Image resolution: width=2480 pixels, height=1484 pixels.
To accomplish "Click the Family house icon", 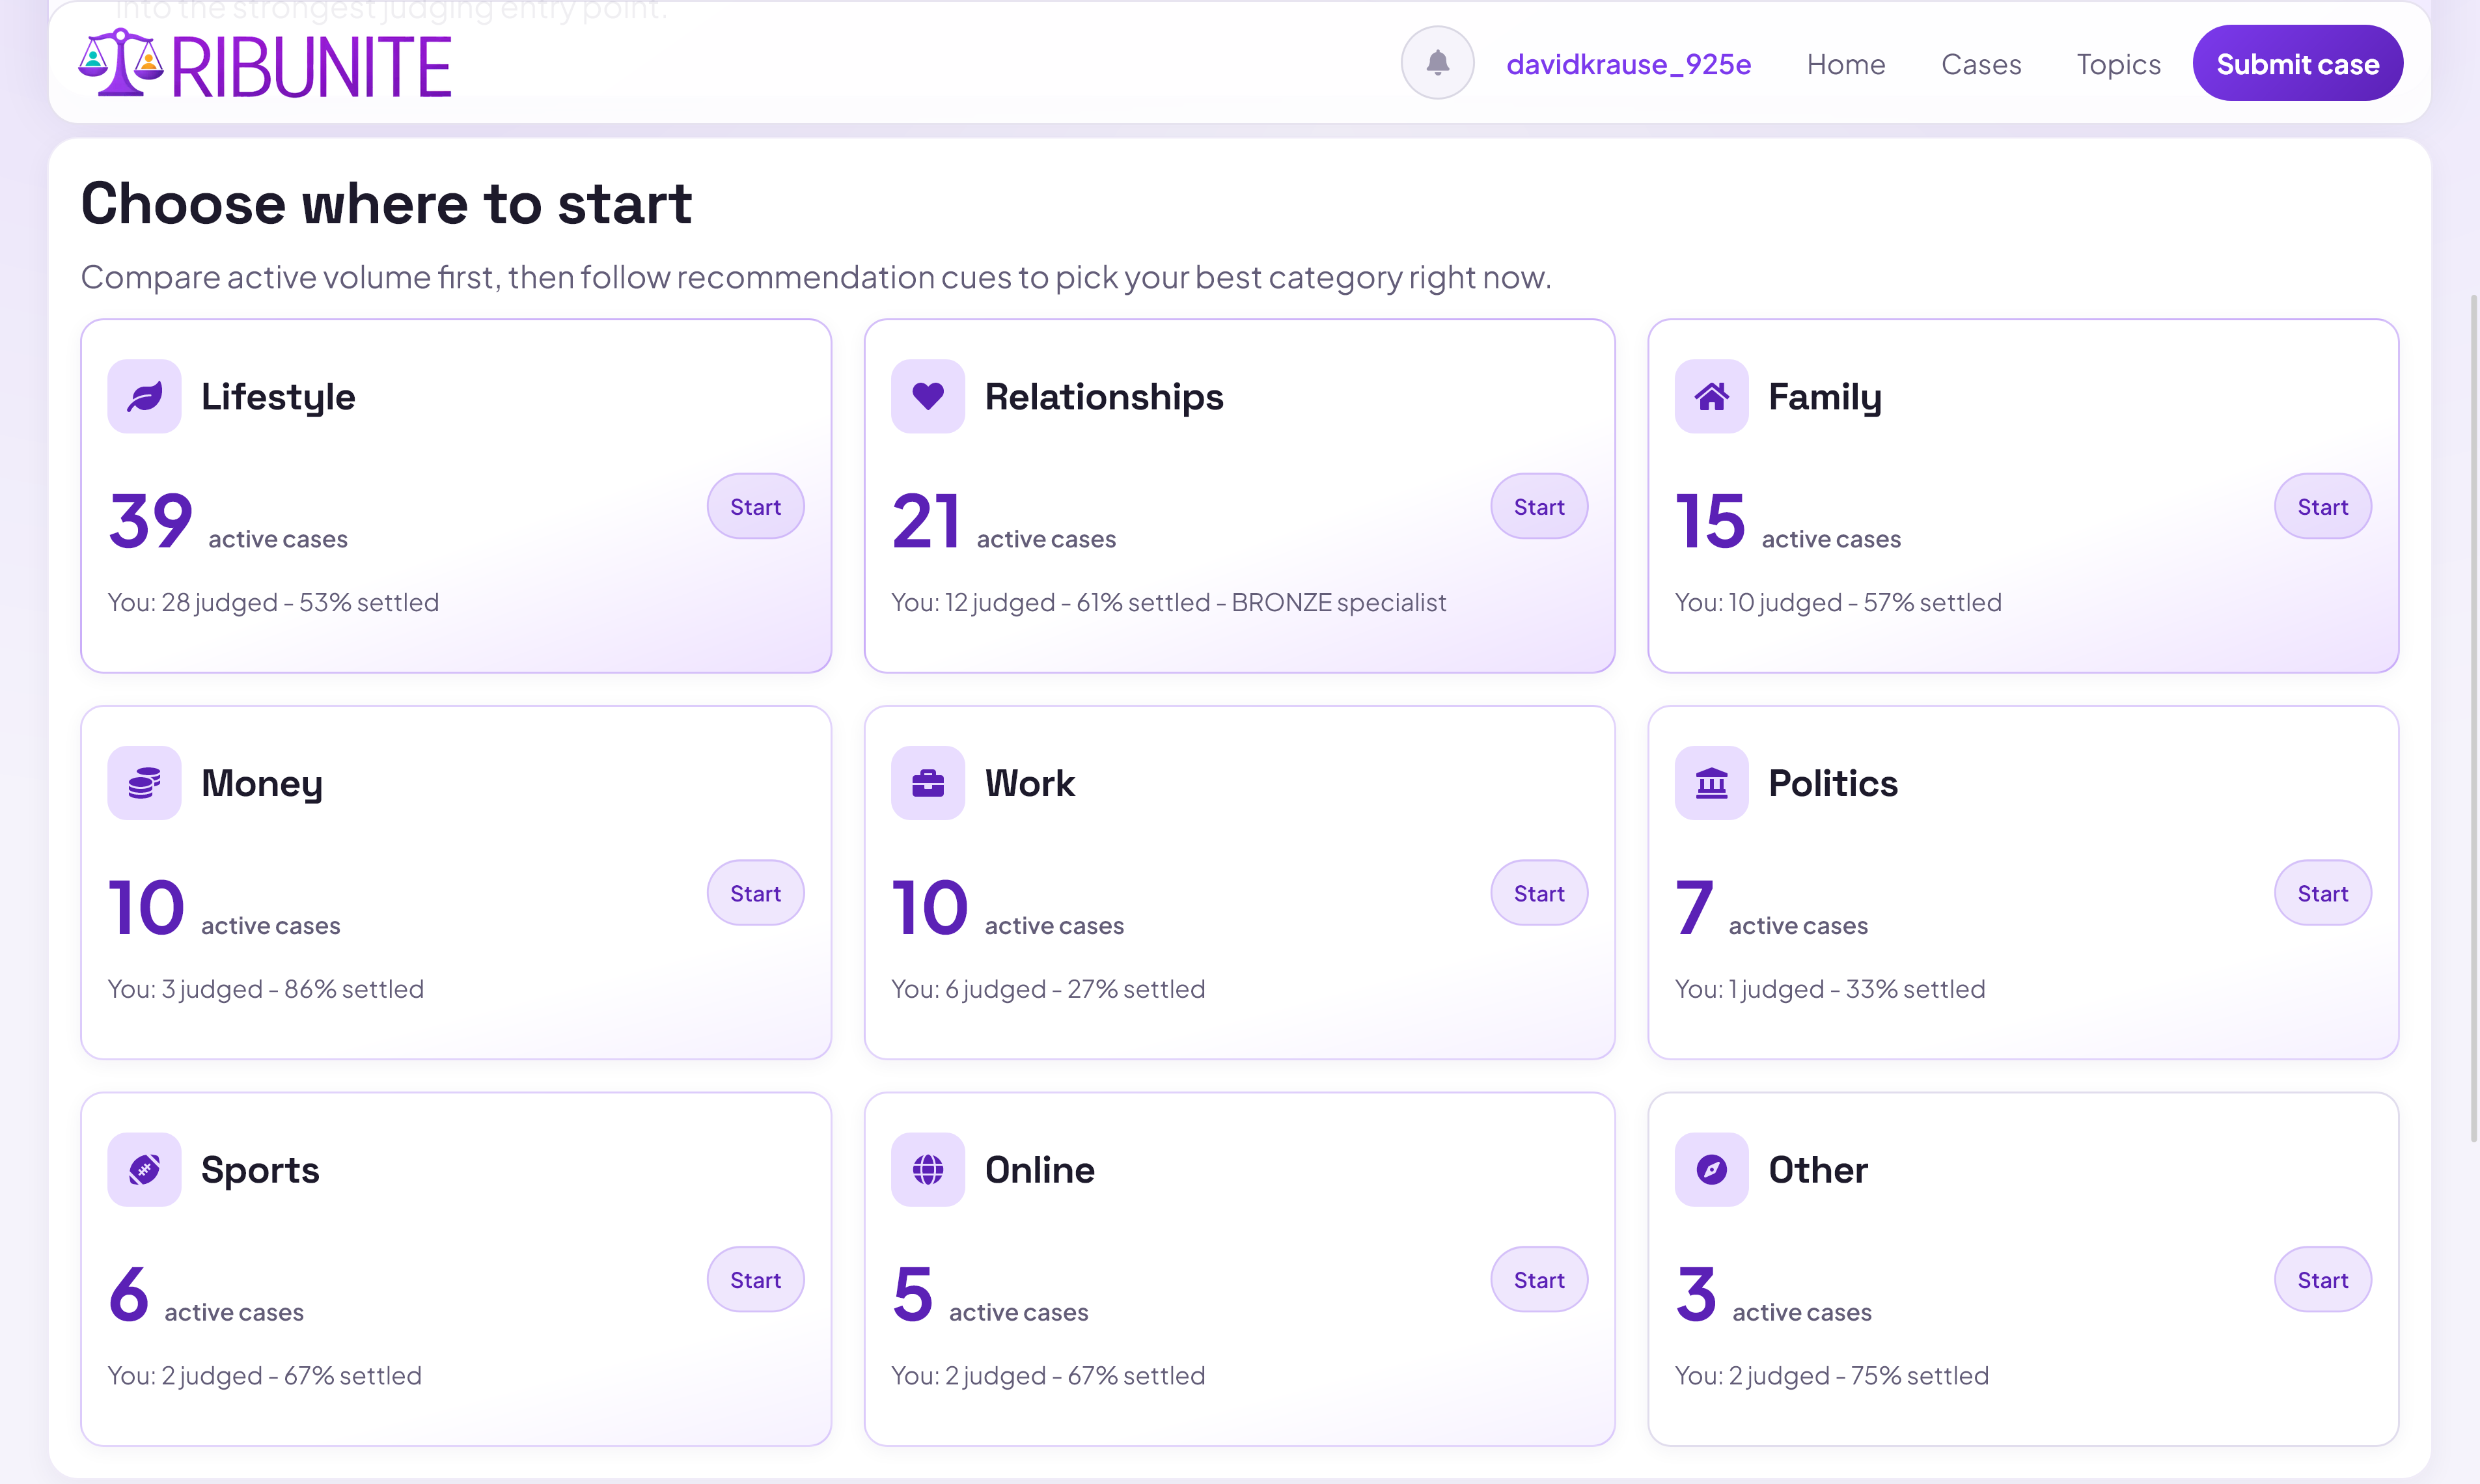I will coord(1711,396).
